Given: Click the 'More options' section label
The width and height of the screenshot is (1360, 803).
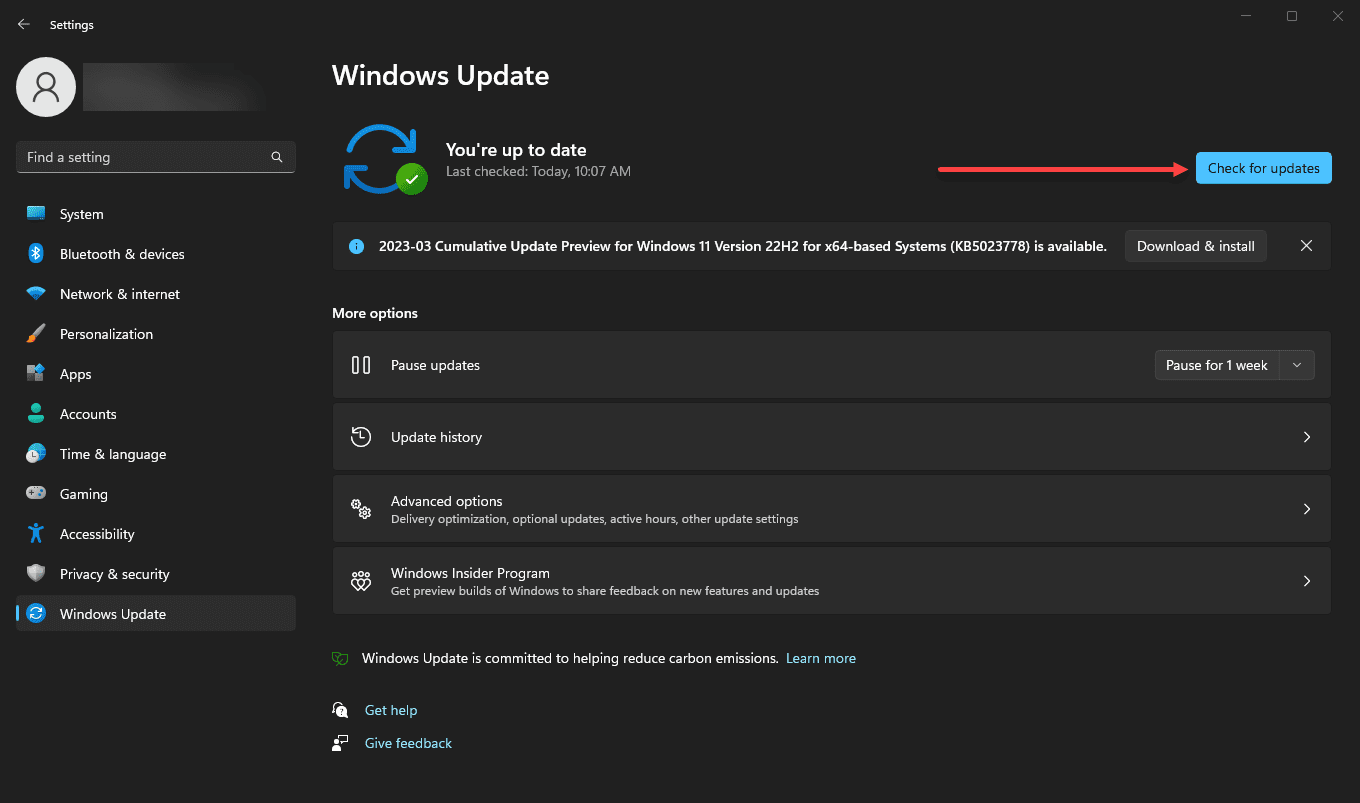Looking at the screenshot, I should pyautogui.click(x=375, y=313).
